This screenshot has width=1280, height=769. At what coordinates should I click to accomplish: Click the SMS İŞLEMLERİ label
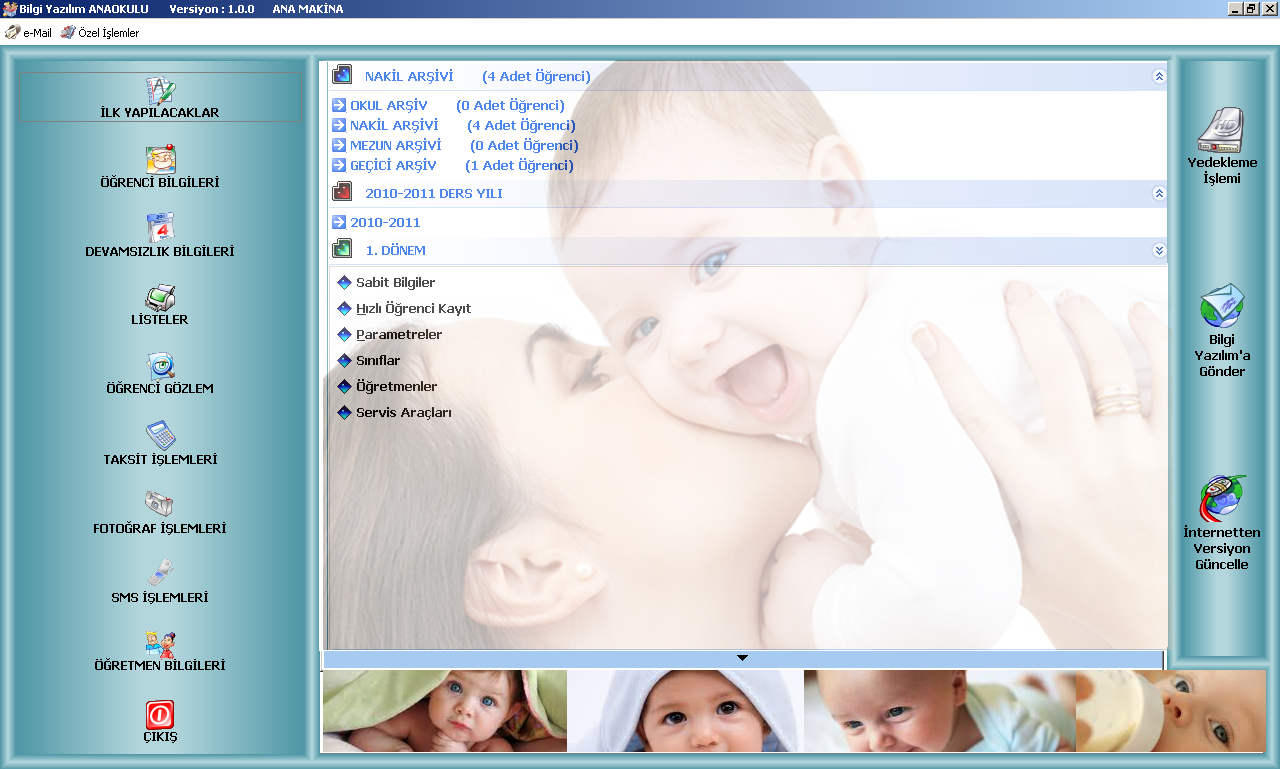click(160, 598)
